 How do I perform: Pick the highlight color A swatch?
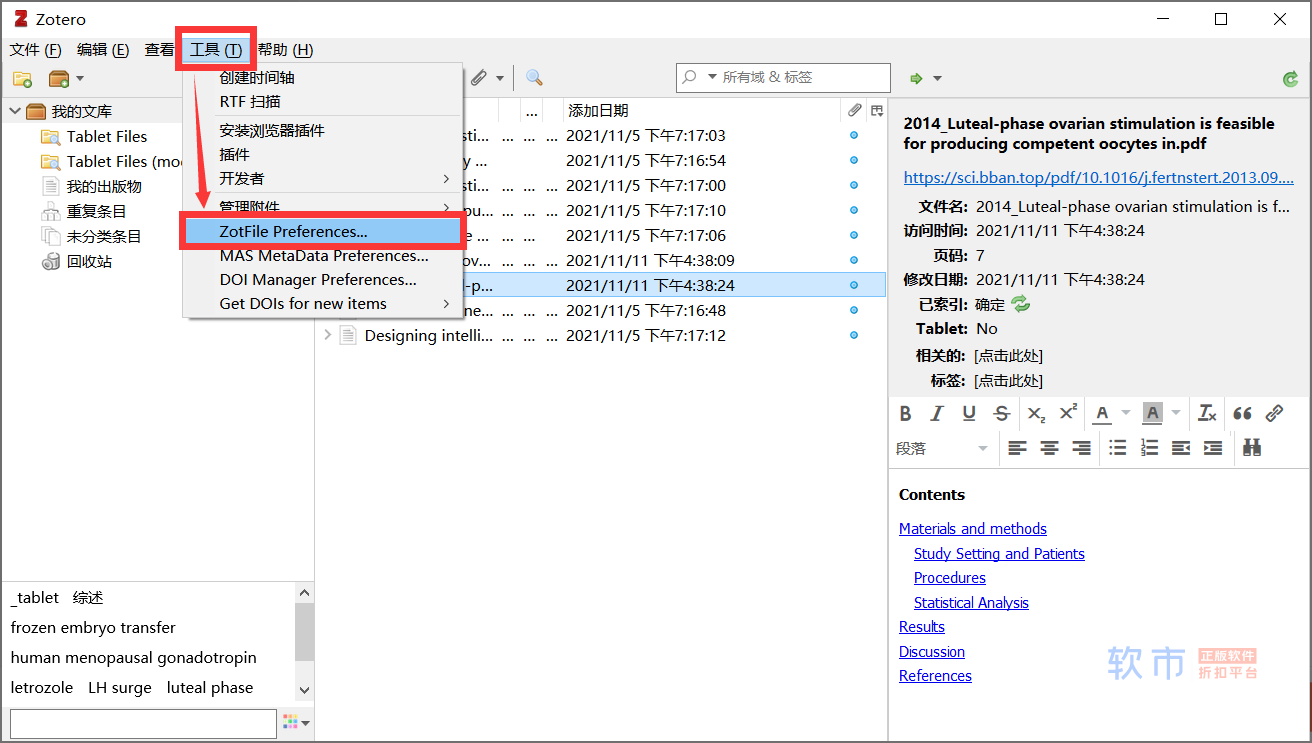point(1152,413)
